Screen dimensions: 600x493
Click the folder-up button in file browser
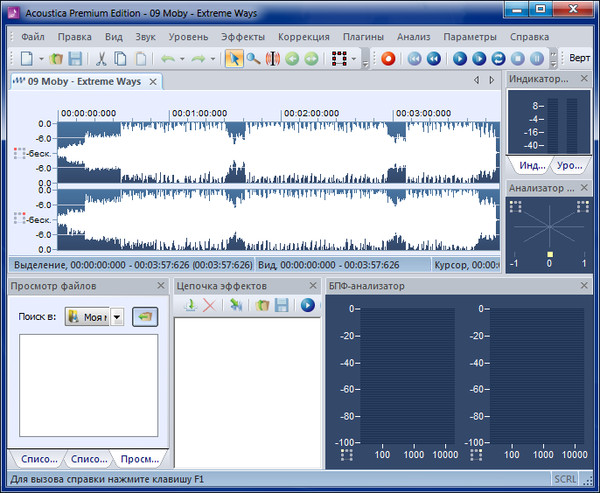145,317
